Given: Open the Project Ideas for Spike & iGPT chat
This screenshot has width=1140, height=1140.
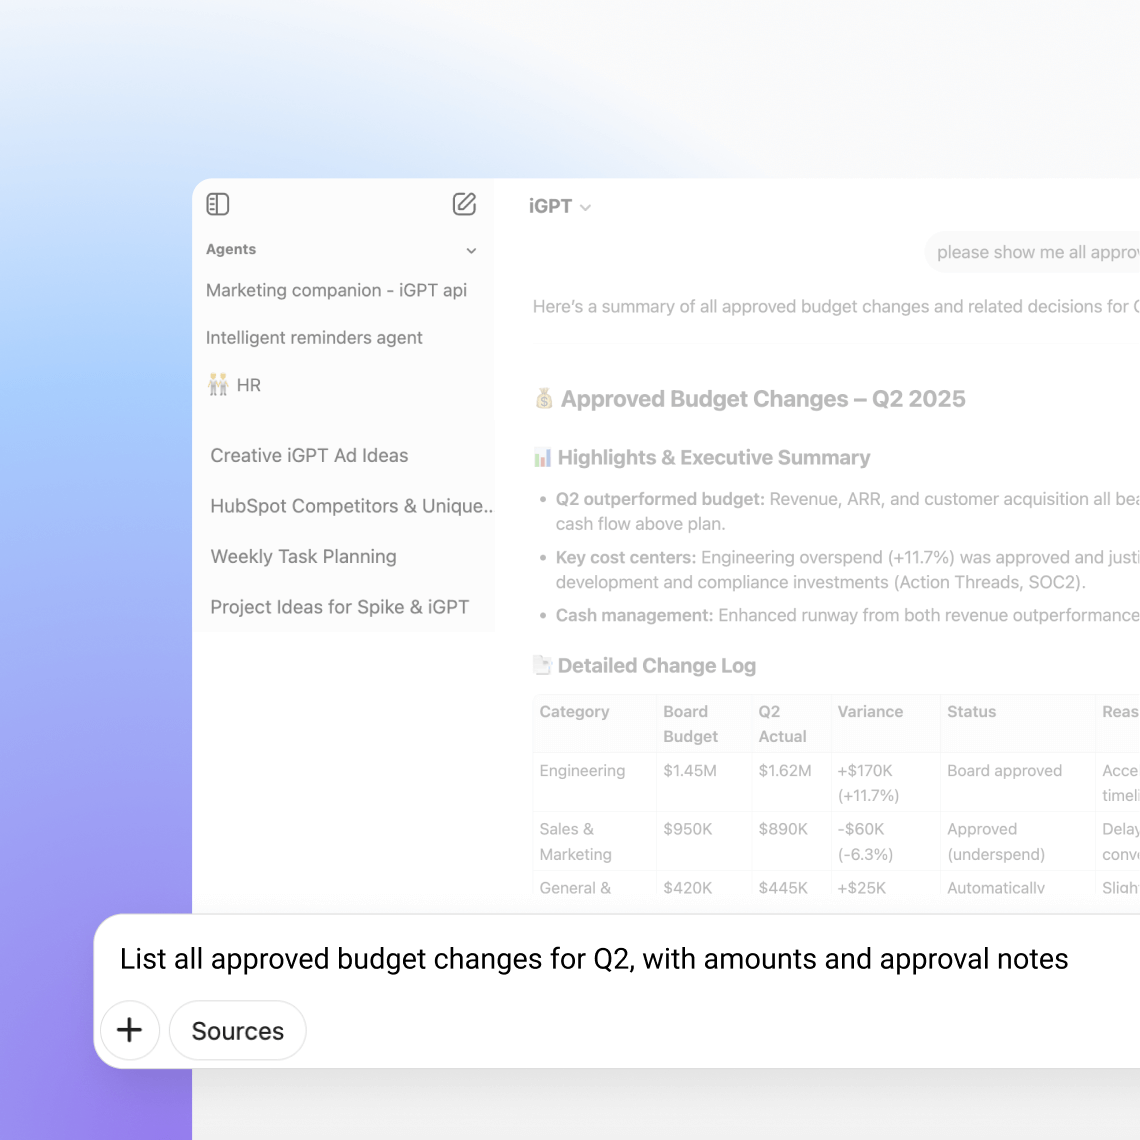Looking at the screenshot, I should (x=339, y=607).
